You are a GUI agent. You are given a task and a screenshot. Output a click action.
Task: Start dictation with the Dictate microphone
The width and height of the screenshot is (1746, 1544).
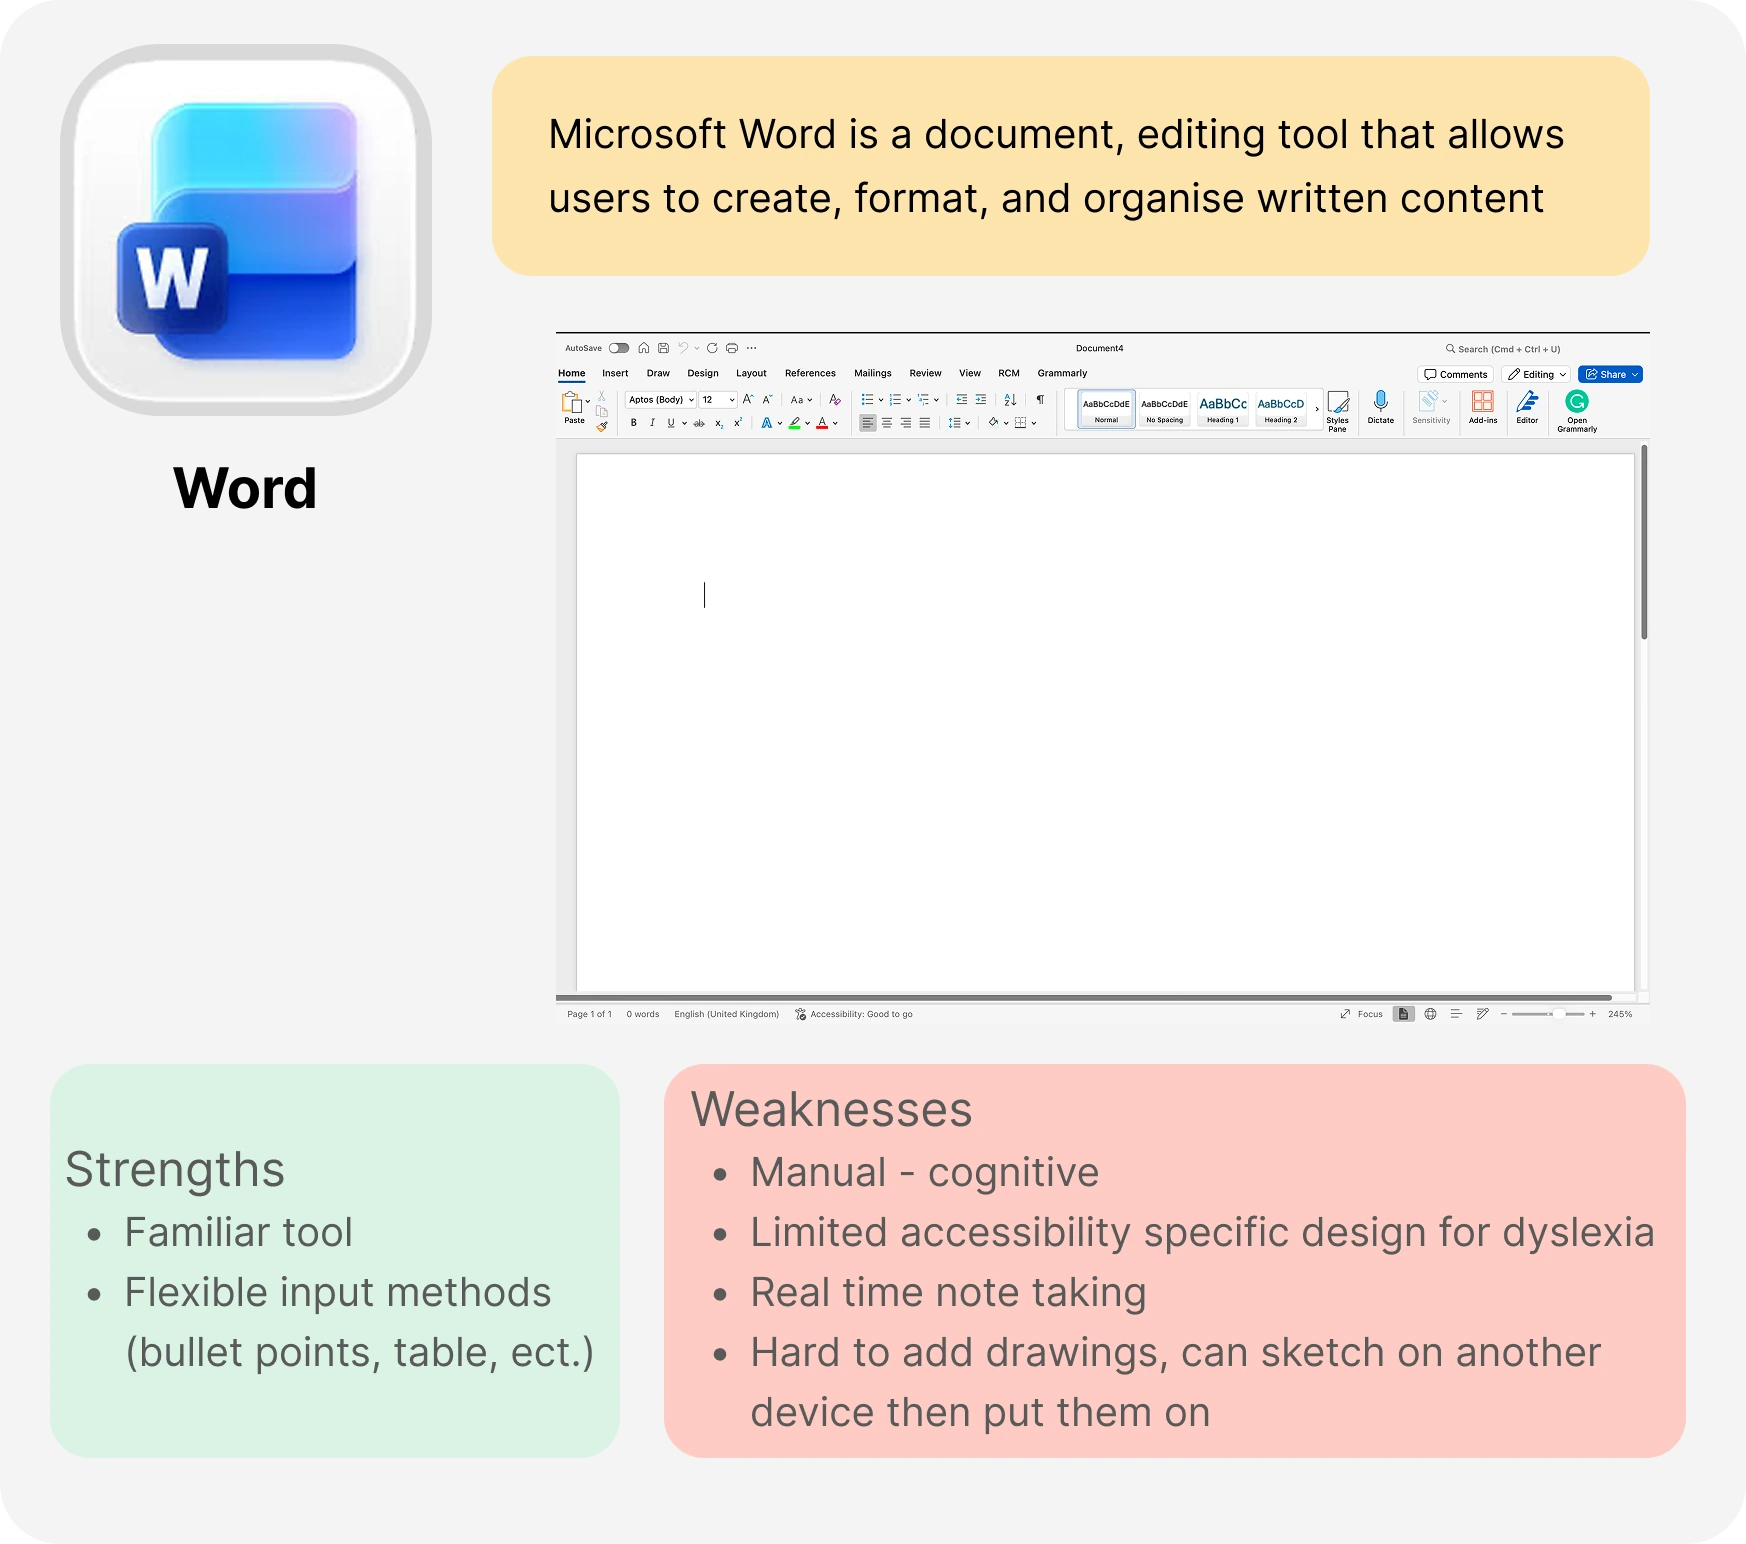[x=1381, y=408]
